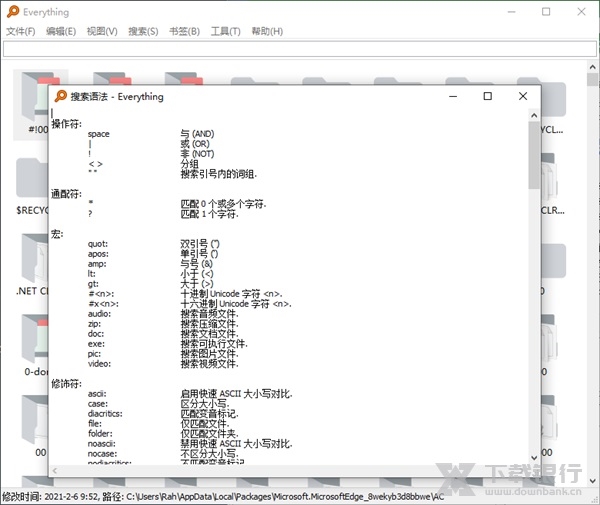Click the 'exe:' macro entry
600x505 pixels.
coord(96,344)
